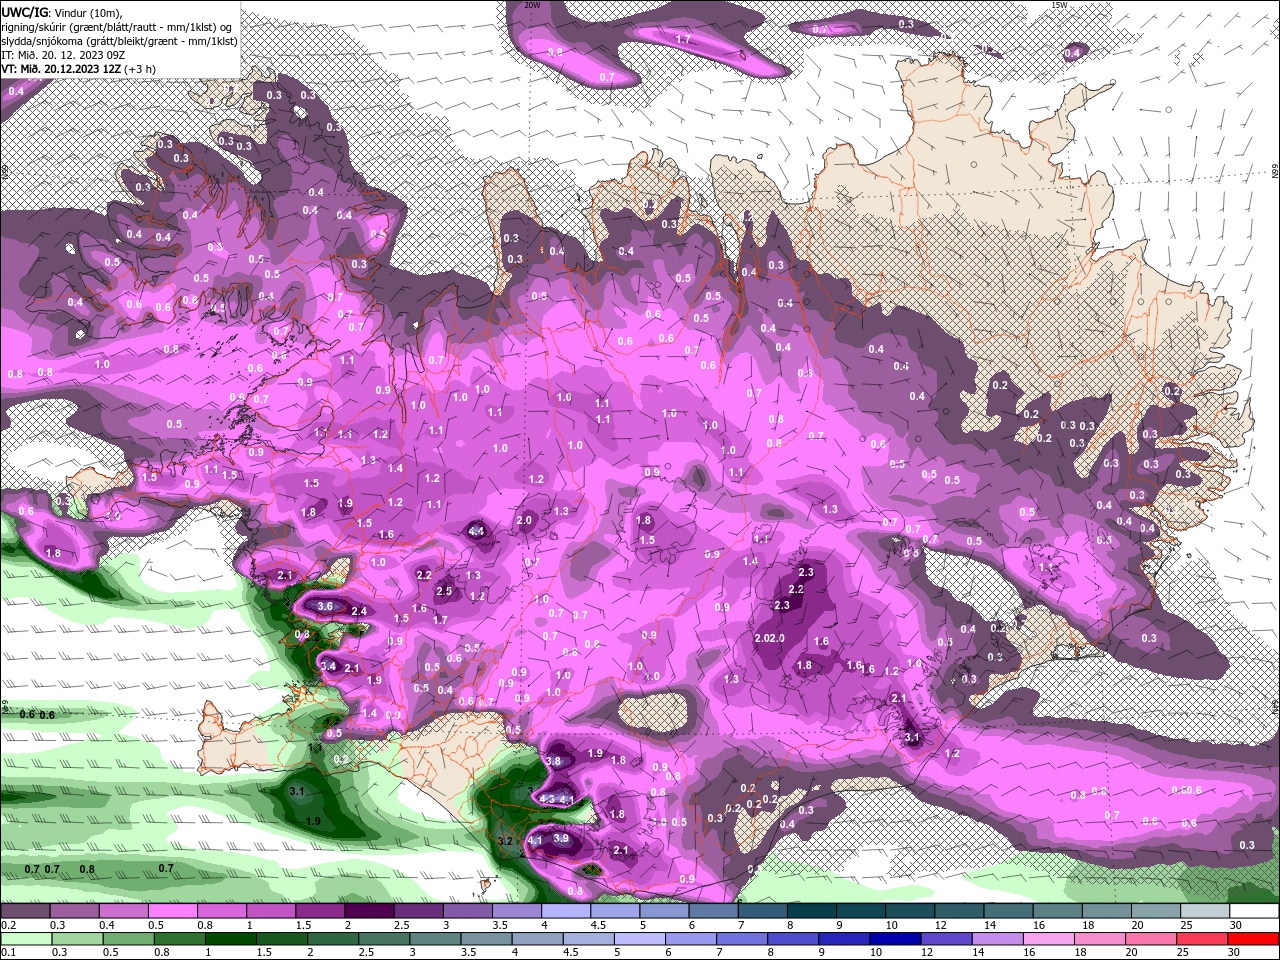1280x960 pixels.
Task: Click the 12 label on the snow scale
Action: point(940,925)
